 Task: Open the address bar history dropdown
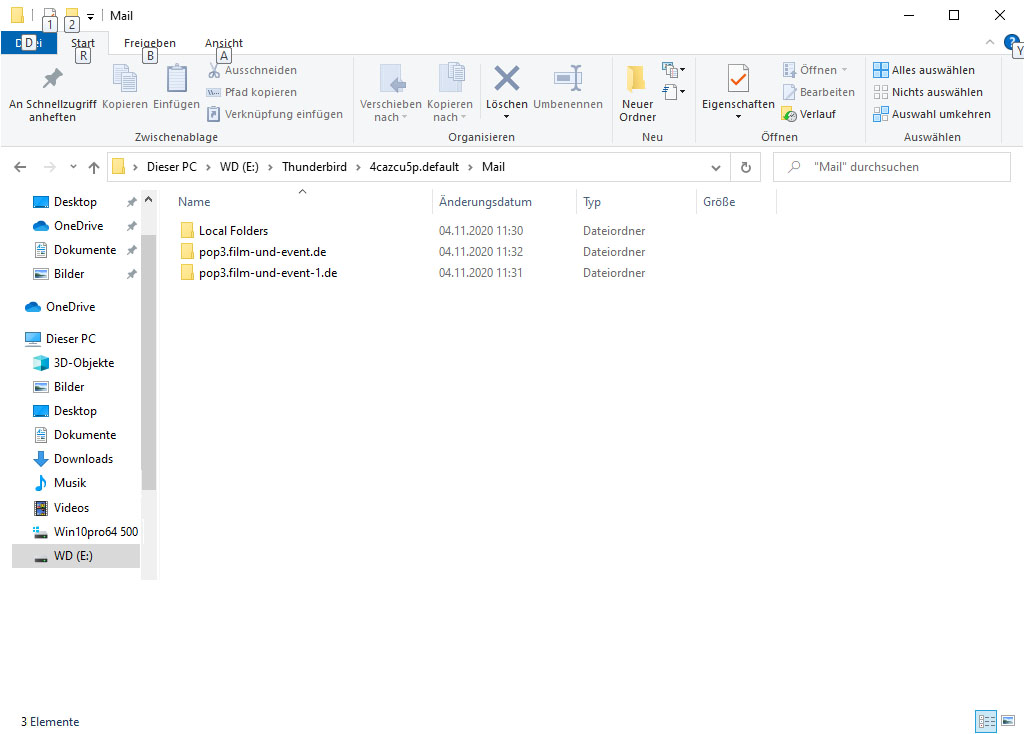point(716,167)
